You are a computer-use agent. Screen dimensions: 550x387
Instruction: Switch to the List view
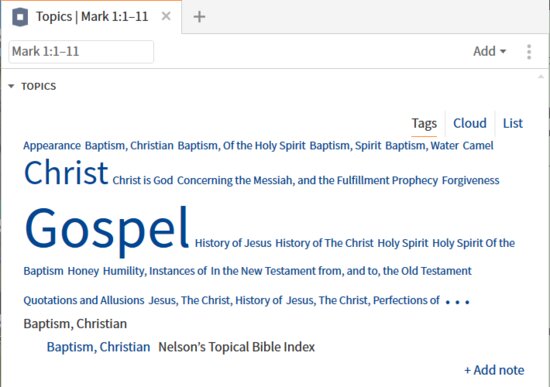click(512, 123)
